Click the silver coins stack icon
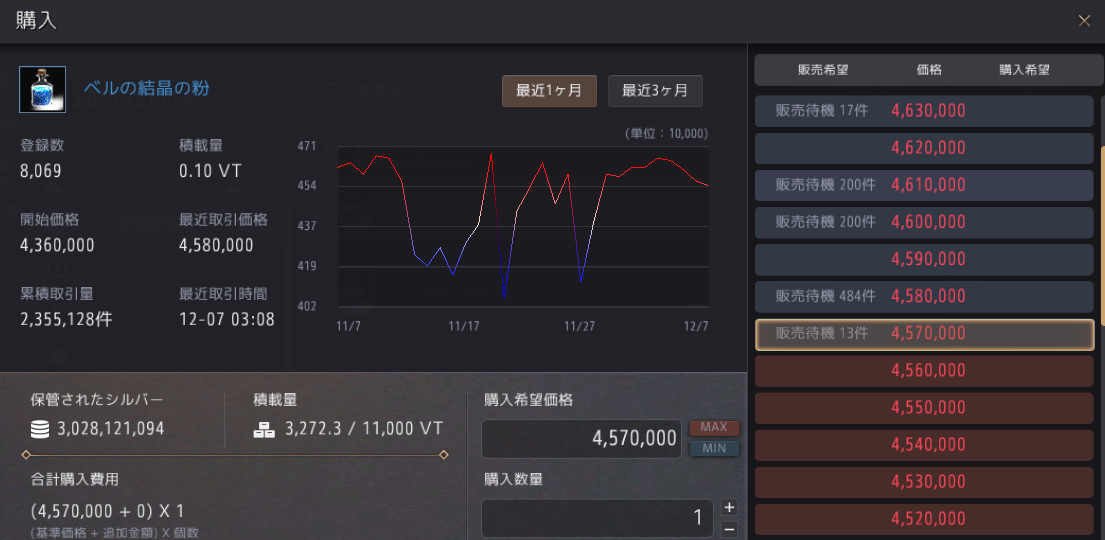The width and height of the screenshot is (1105, 540). [x=40, y=429]
